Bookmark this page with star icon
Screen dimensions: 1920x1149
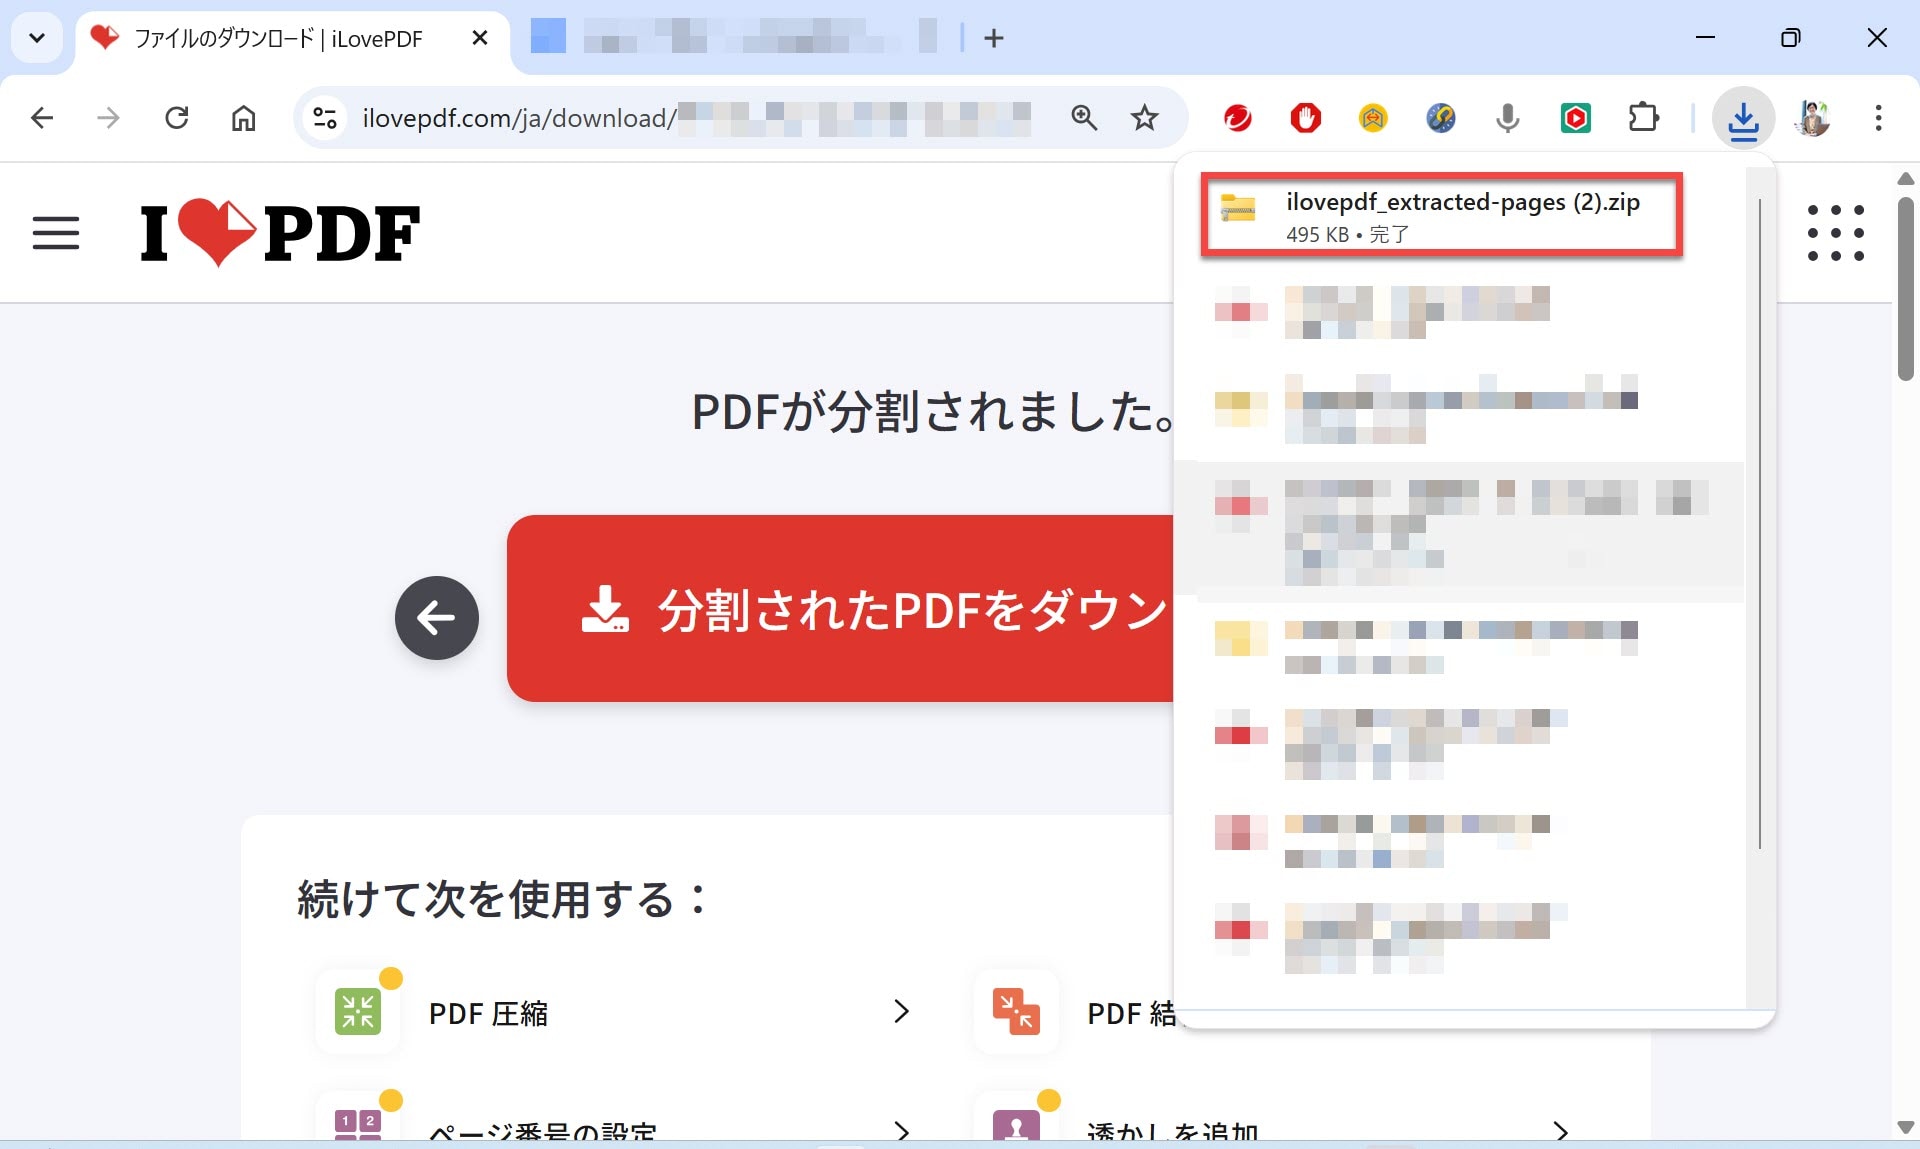pyautogui.click(x=1144, y=118)
